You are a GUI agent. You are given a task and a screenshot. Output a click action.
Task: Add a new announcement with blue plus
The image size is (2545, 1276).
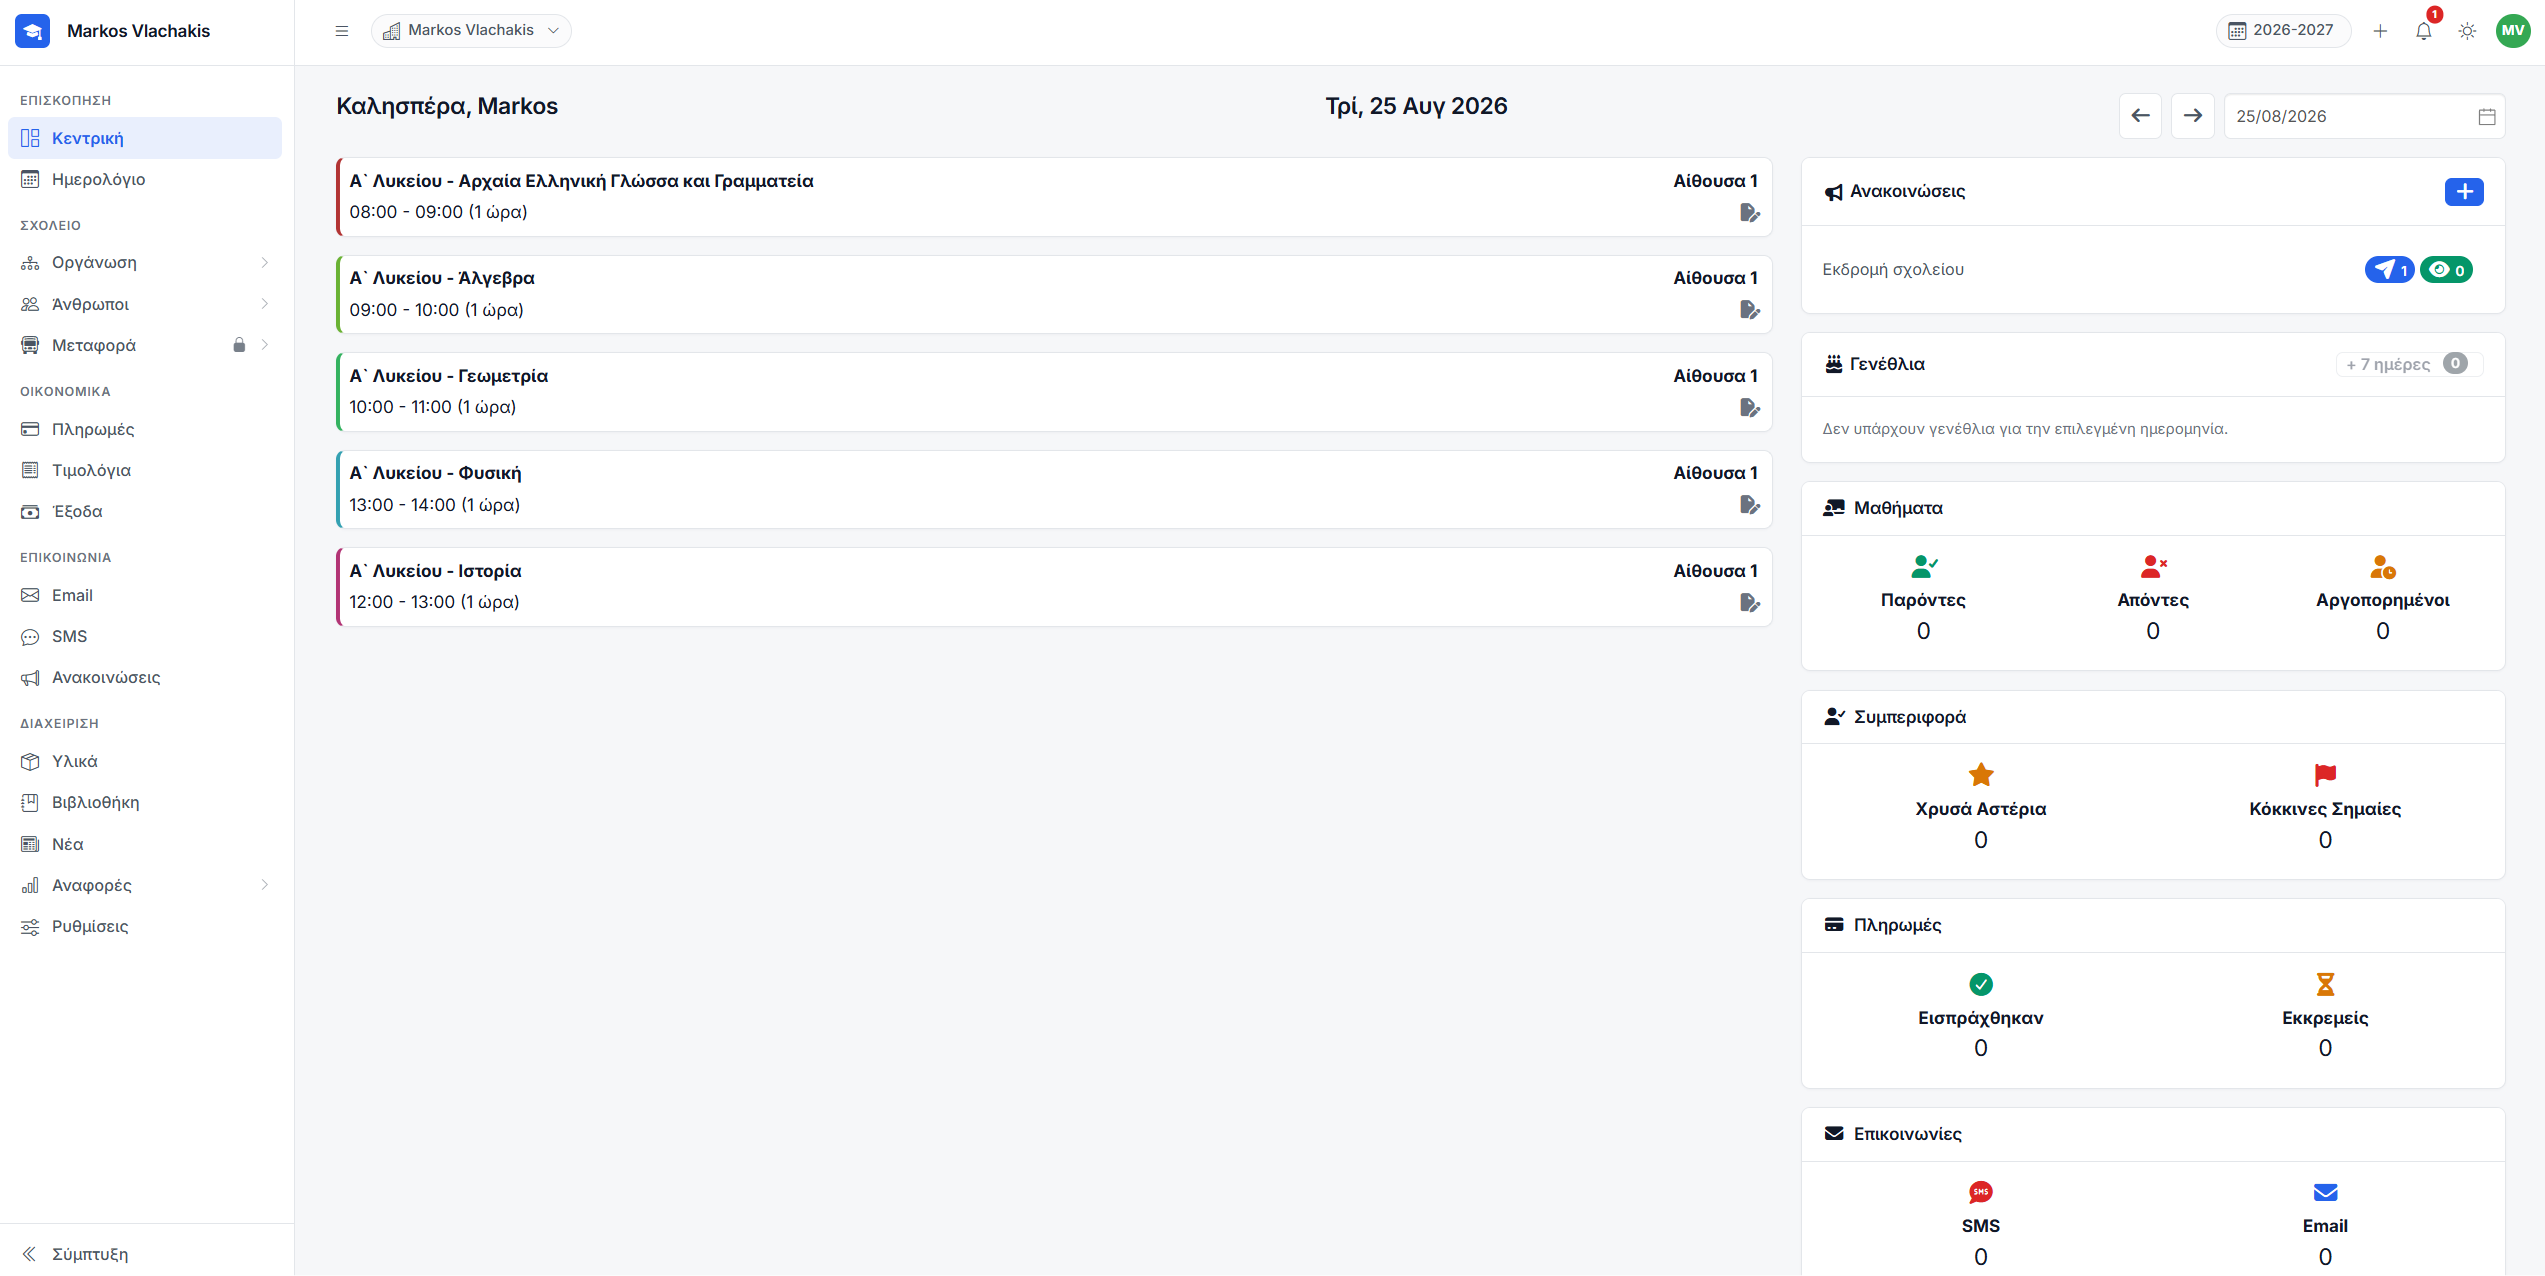pos(2464,192)
